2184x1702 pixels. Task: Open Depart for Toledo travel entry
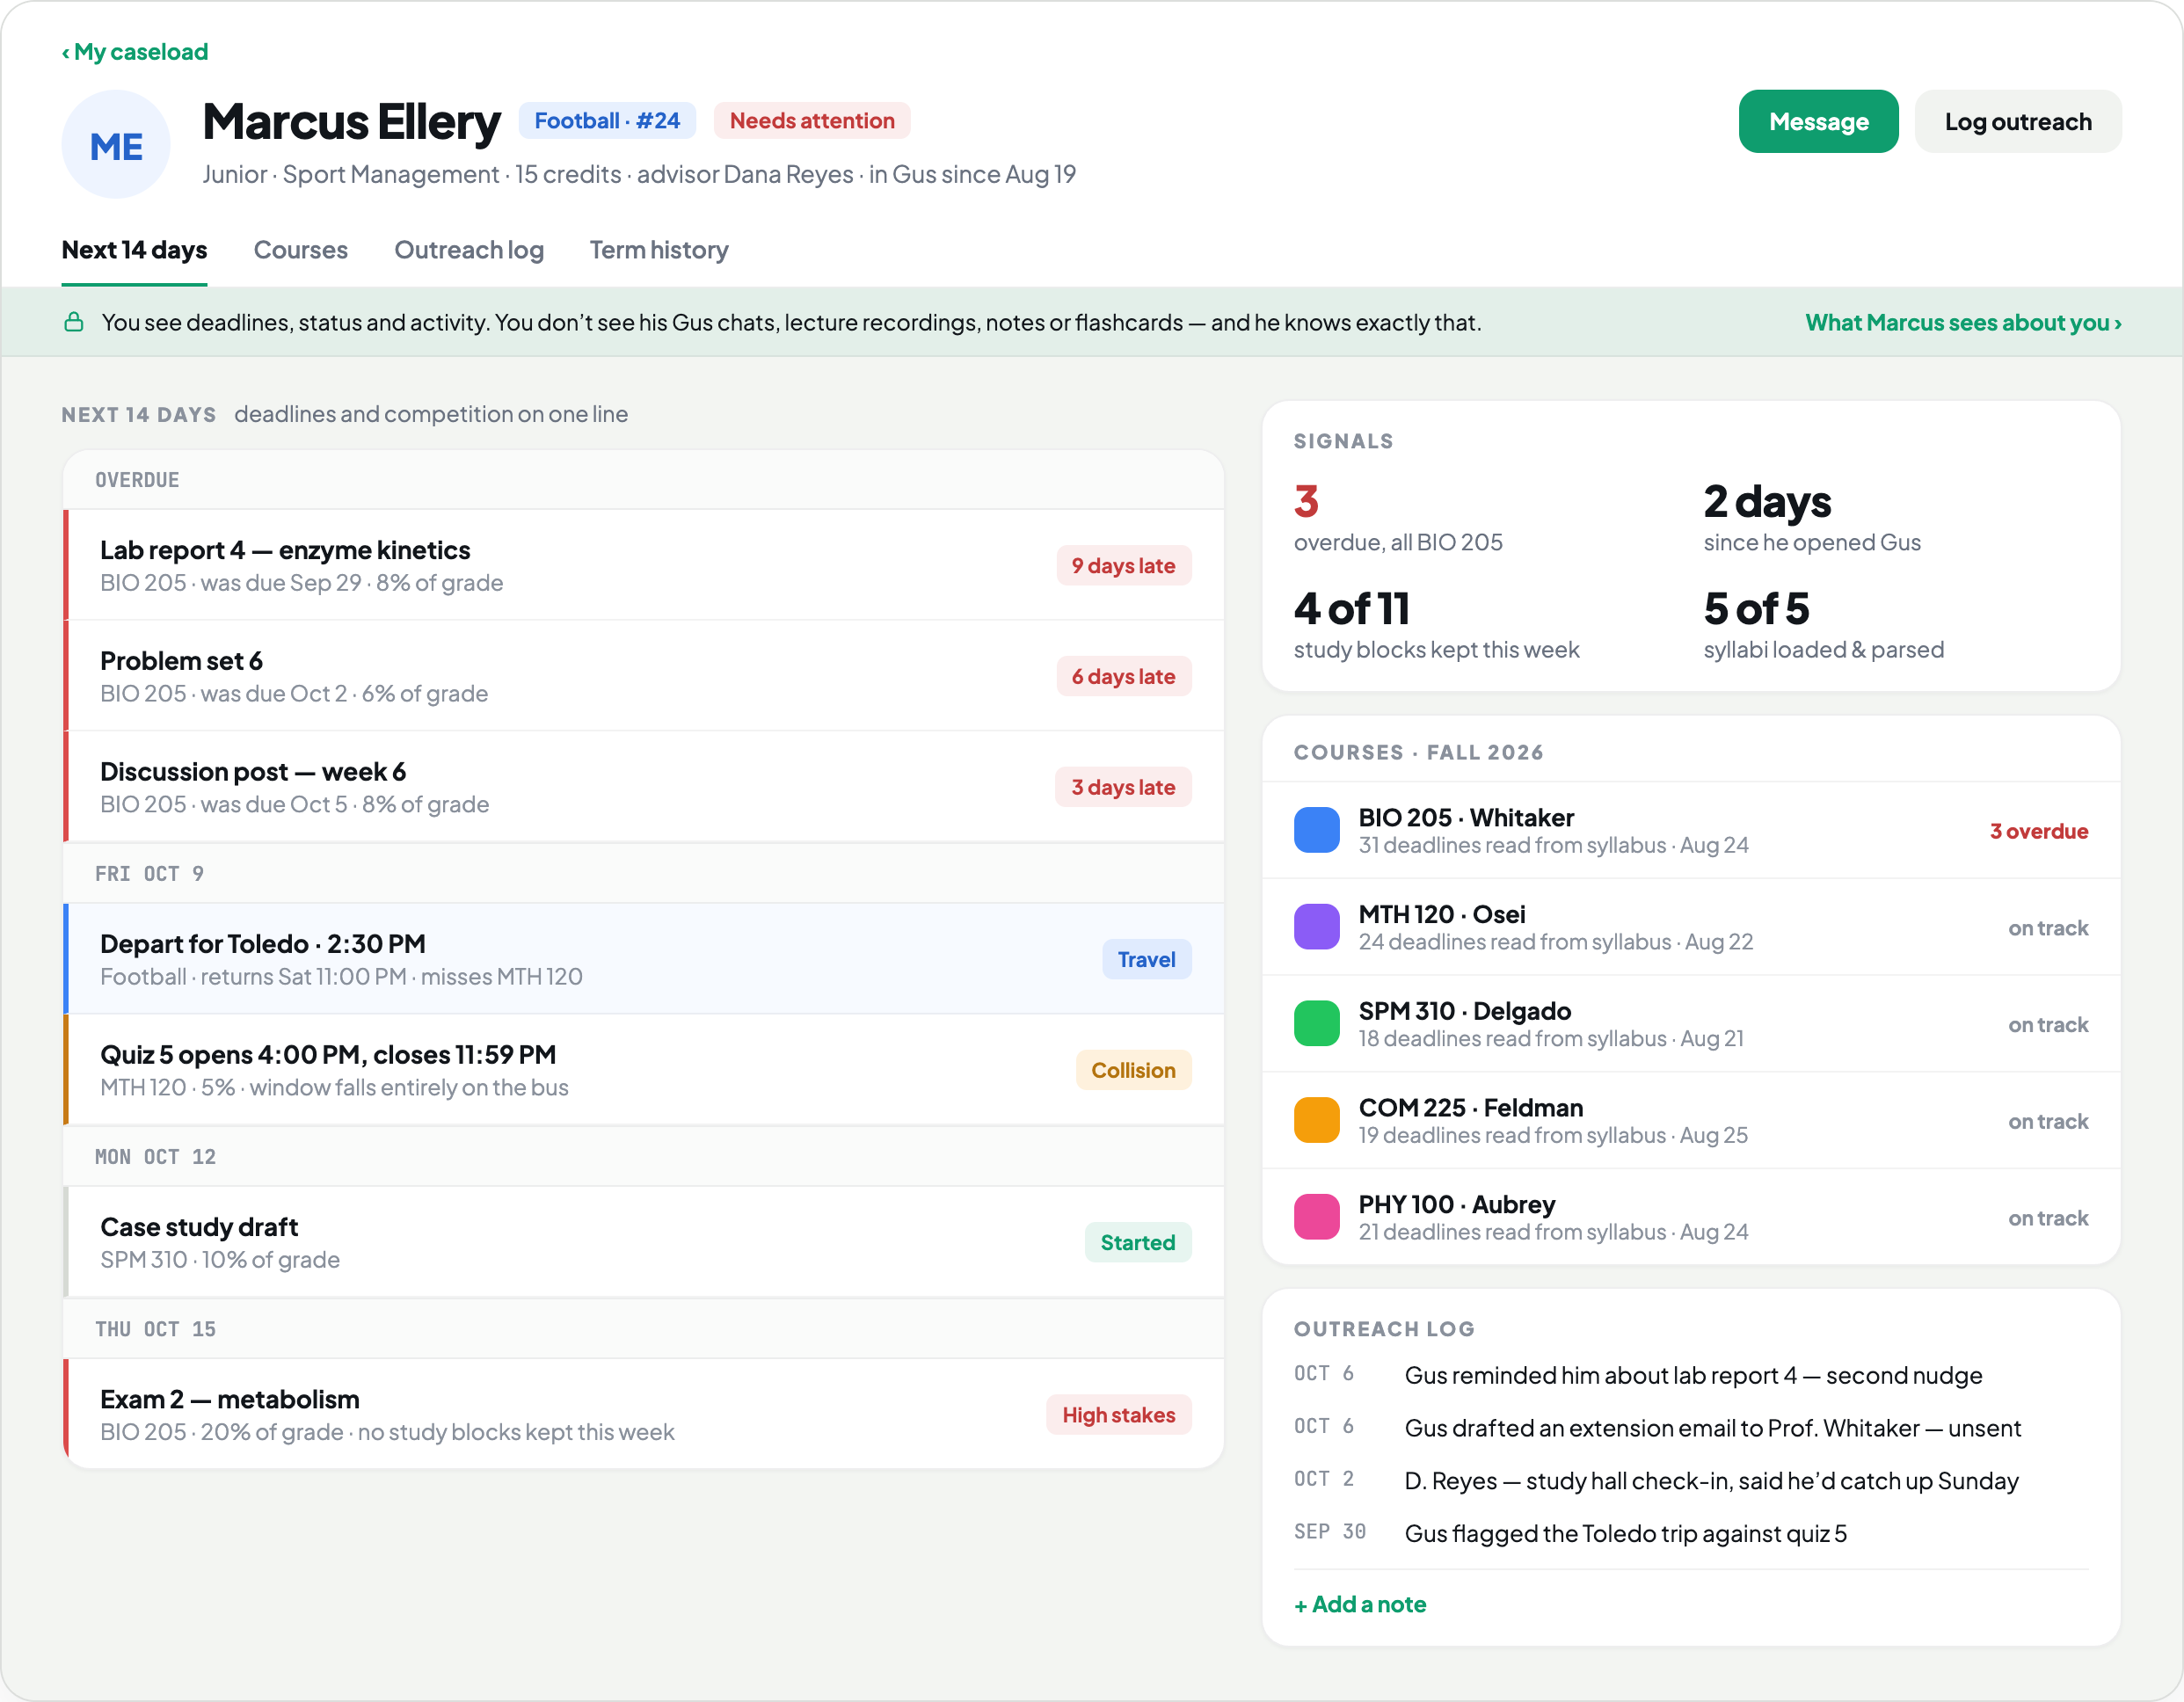click(644, 959)
